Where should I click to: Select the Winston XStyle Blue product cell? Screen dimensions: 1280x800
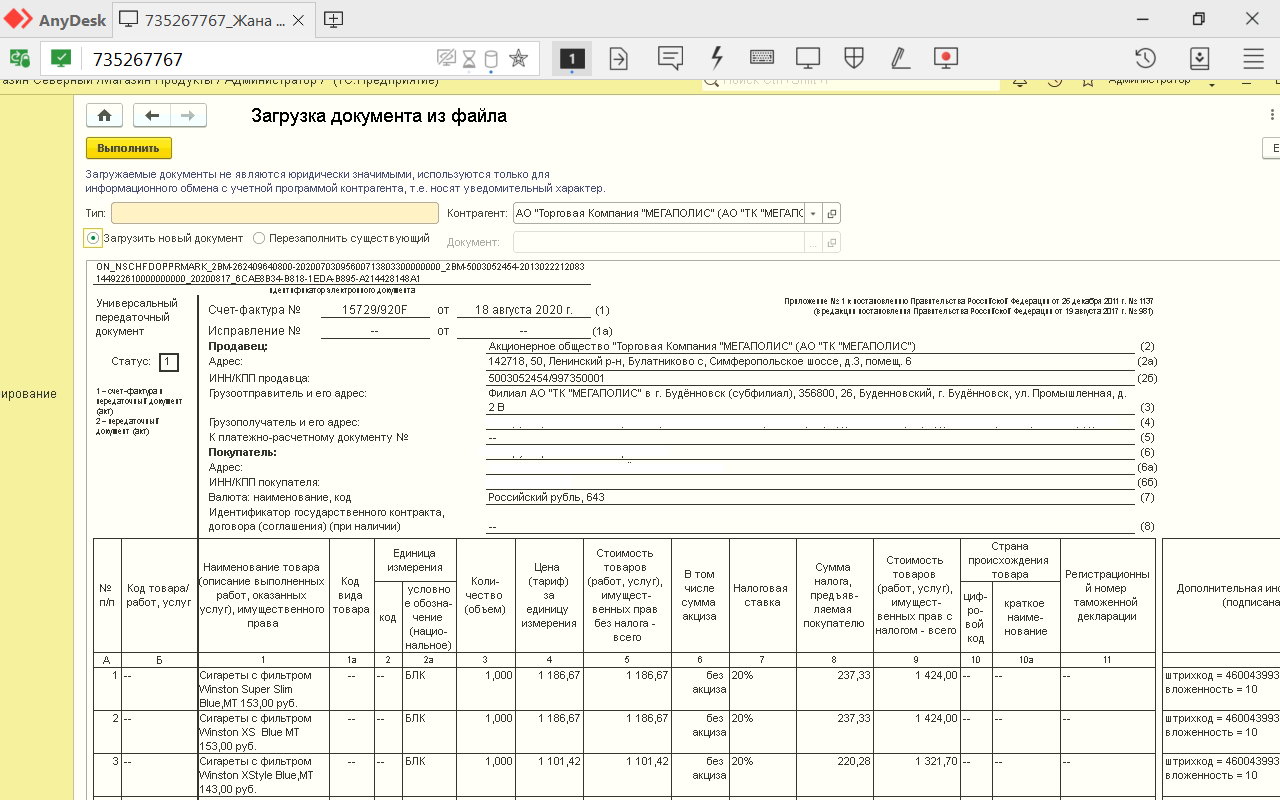pyautogui.click(x=264, y=775)
